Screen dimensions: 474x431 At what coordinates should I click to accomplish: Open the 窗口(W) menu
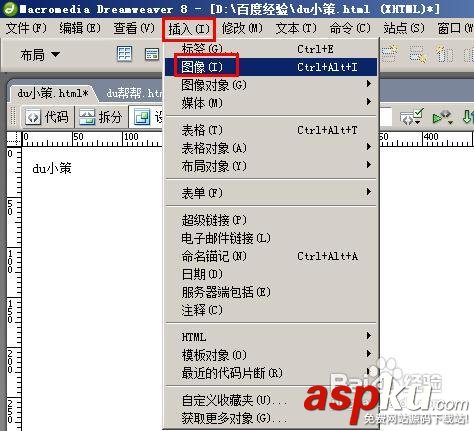455,28
